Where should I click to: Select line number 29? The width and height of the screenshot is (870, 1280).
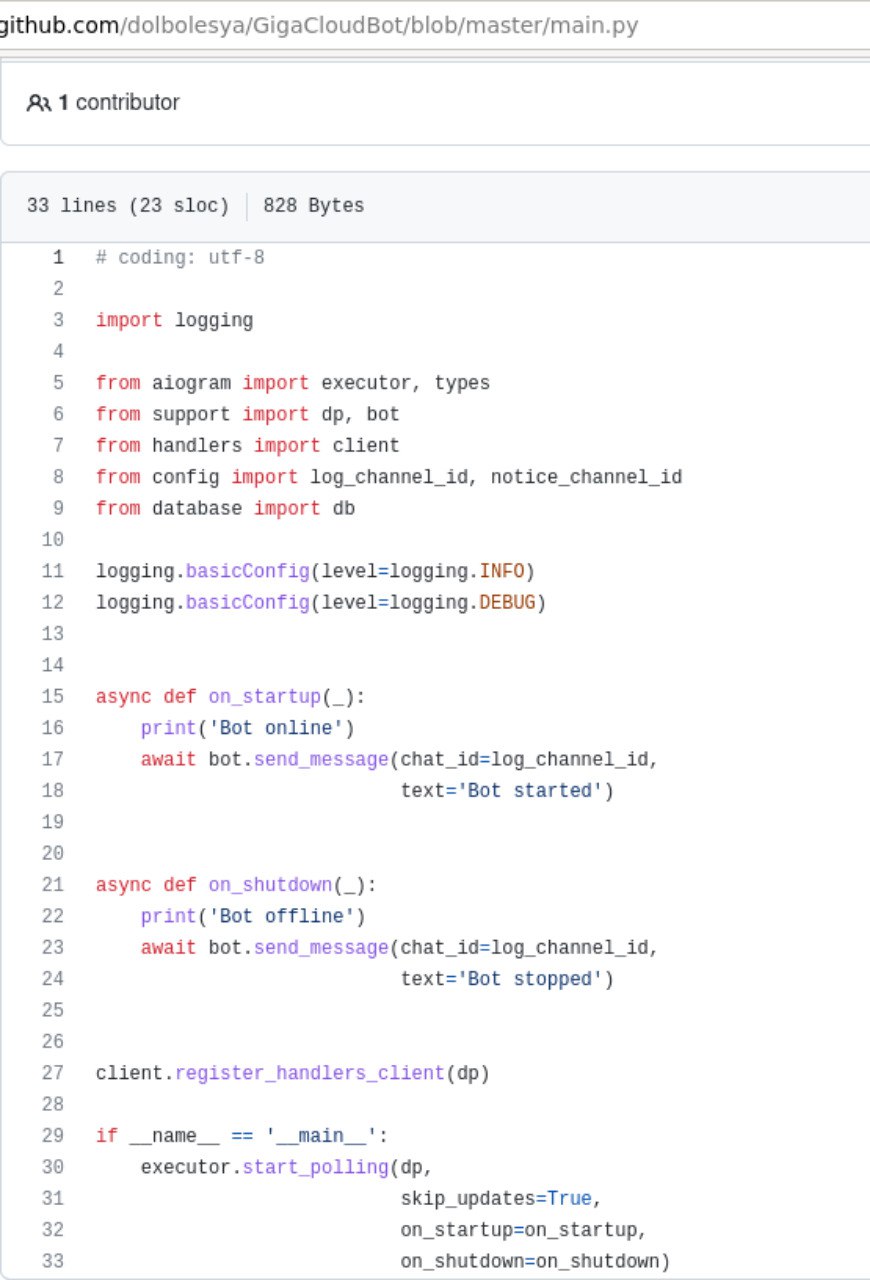tap(53, 1135)
